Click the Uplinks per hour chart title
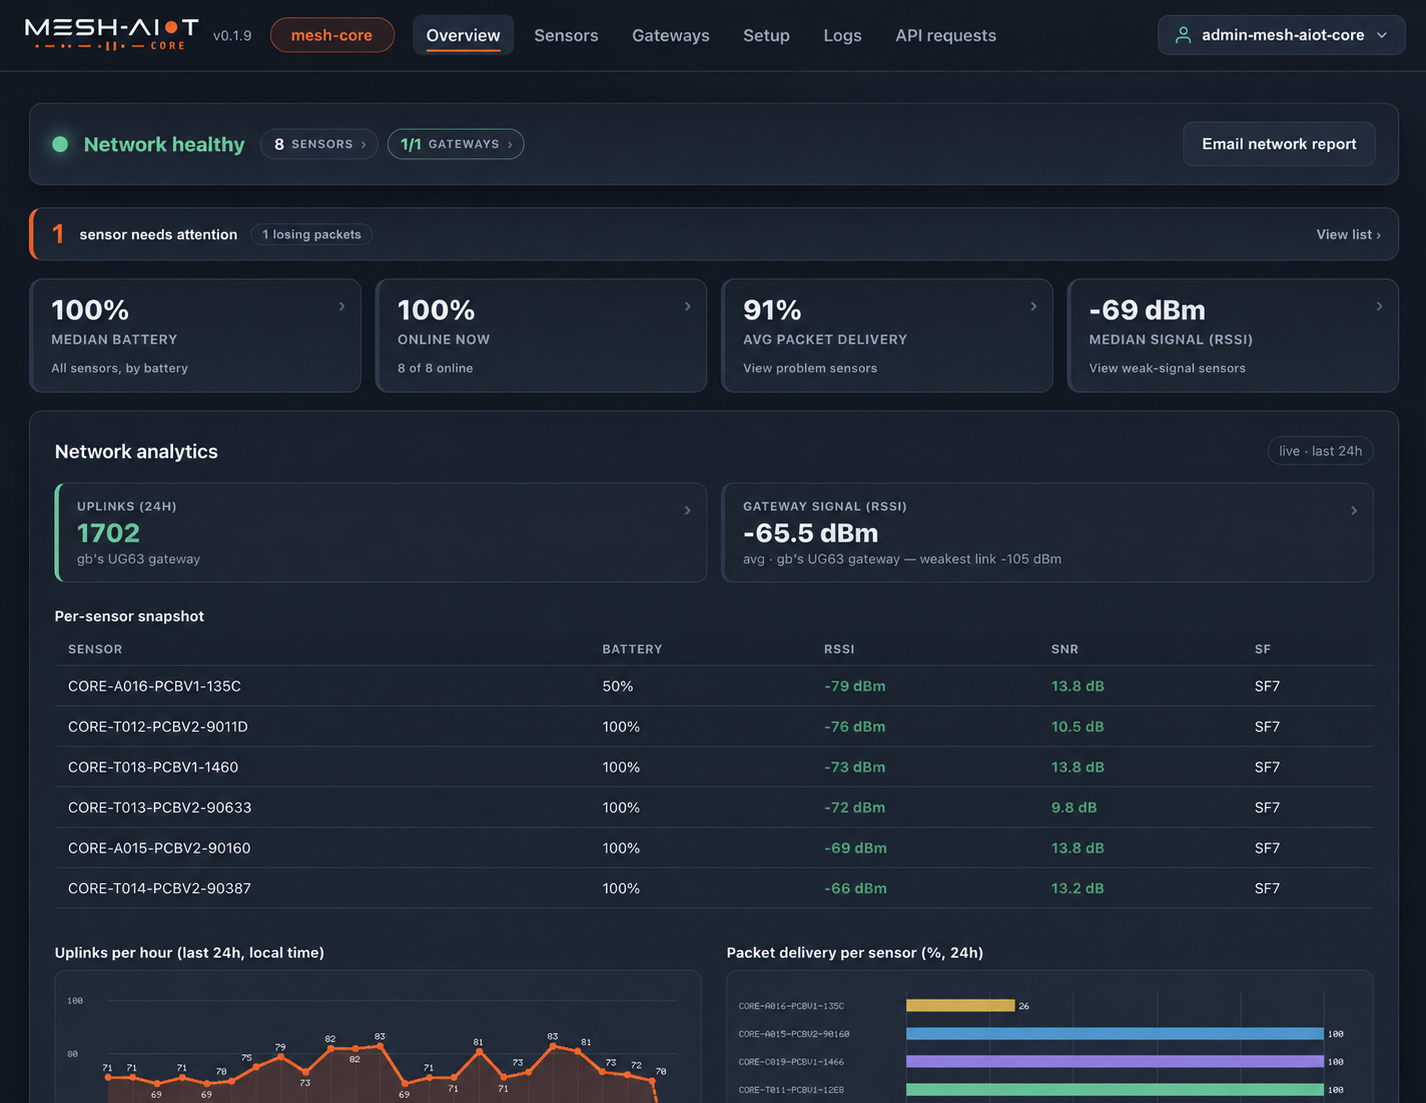The width and height of the screenshot is (1426, 1103). 189,953
